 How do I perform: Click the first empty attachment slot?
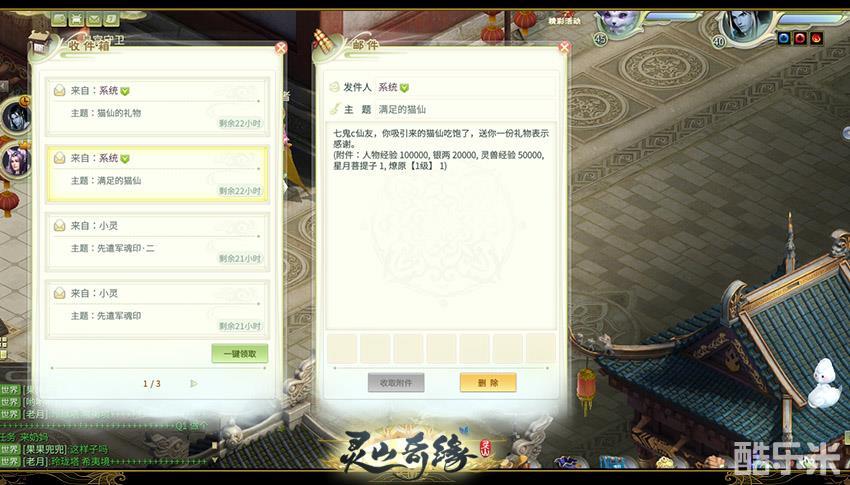pyautogui.click(x=342, y=348)
